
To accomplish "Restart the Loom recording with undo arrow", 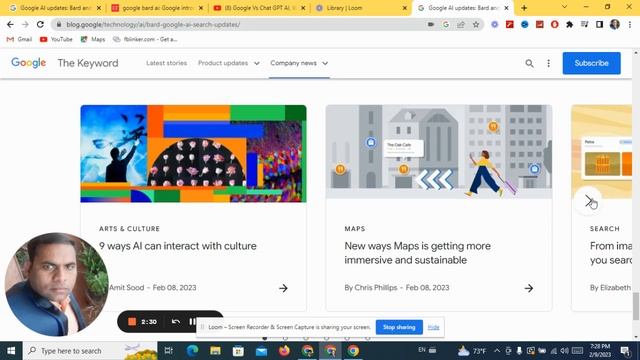I will point(176,322).
